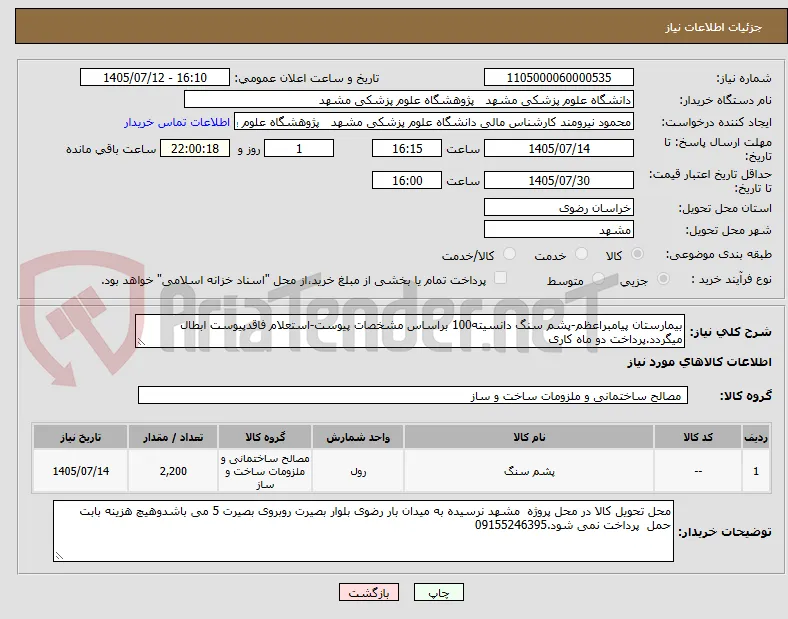Image resolution: width=788 pixels, height=619 pixels.
Task: Select the کالا/خدمت radio button
Action: tap(509, 254)
